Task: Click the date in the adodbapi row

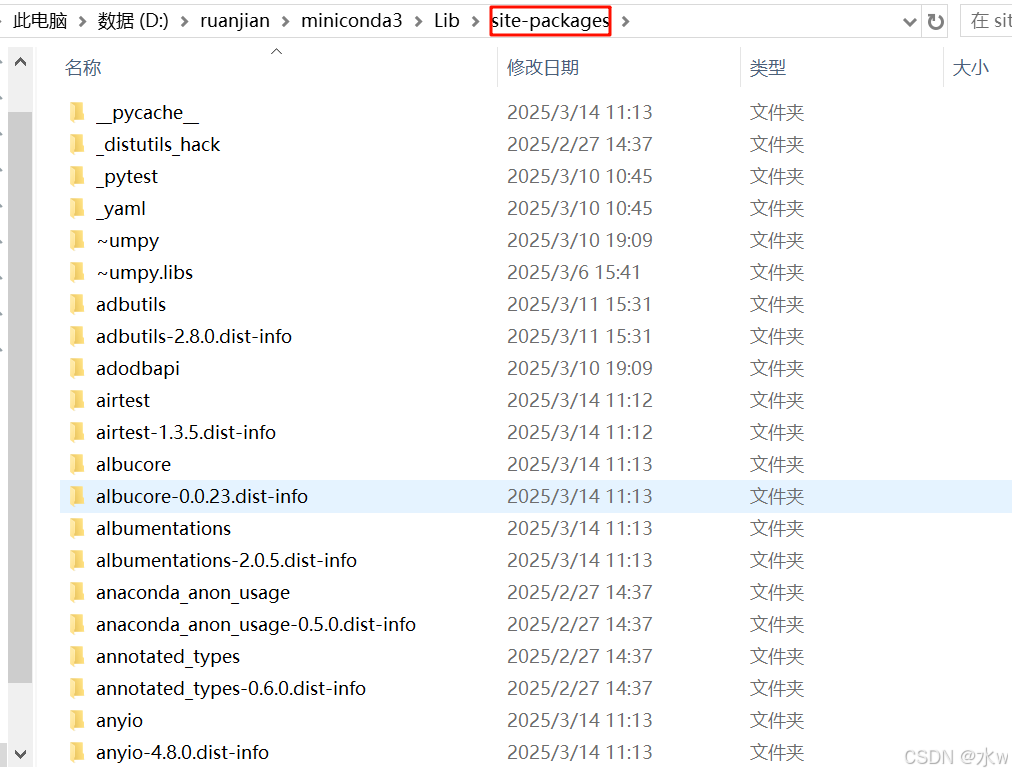Action: pyautogui.click(x=580, y=368)
